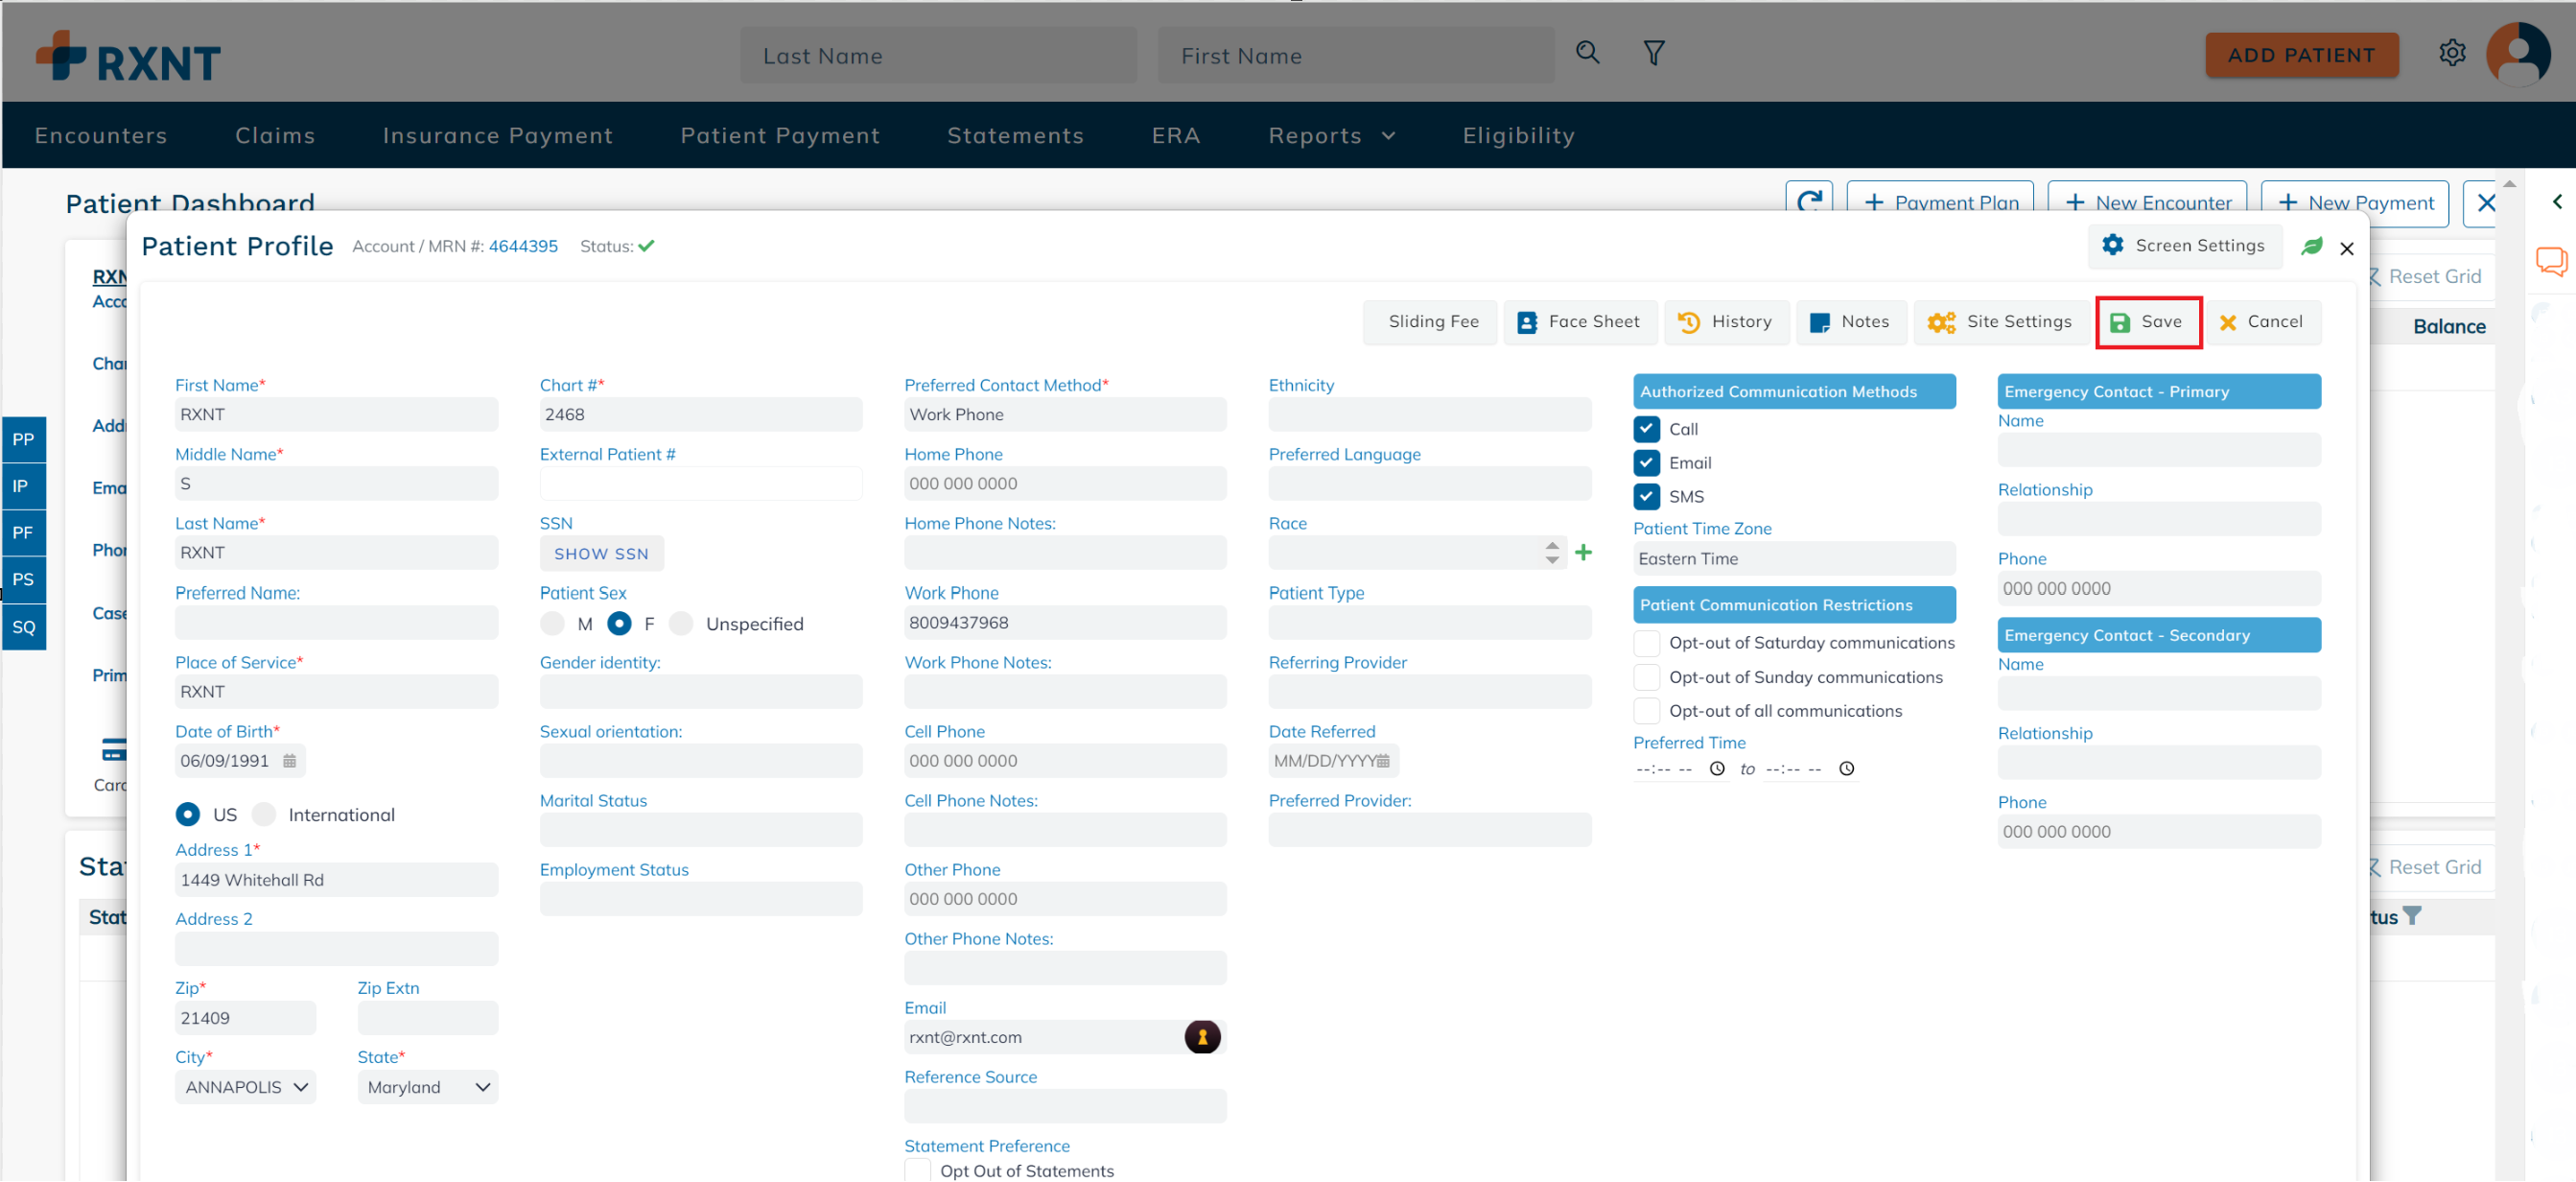Open Screen Settings
Image resolution: width=2576 pixels, height=1182 pixels.
click(x=2184, y=246)
